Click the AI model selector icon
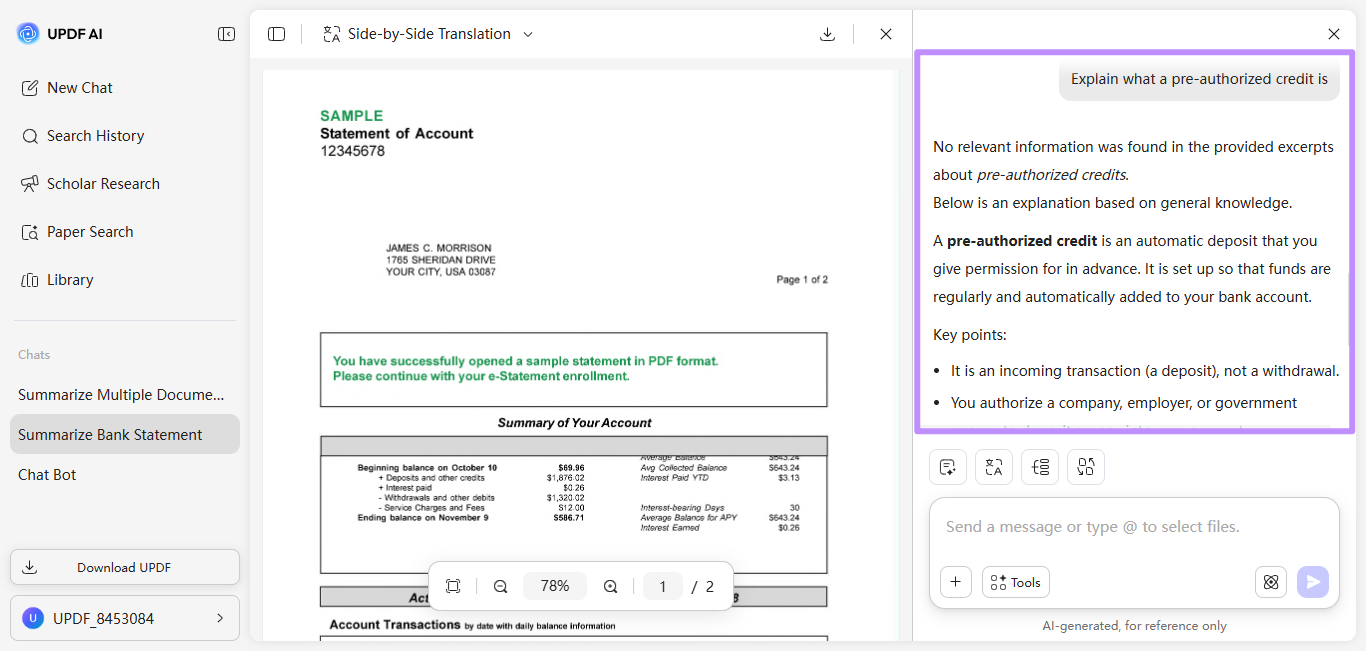This screenshot has height=651, width=1366. click(x=1271, y=582)
